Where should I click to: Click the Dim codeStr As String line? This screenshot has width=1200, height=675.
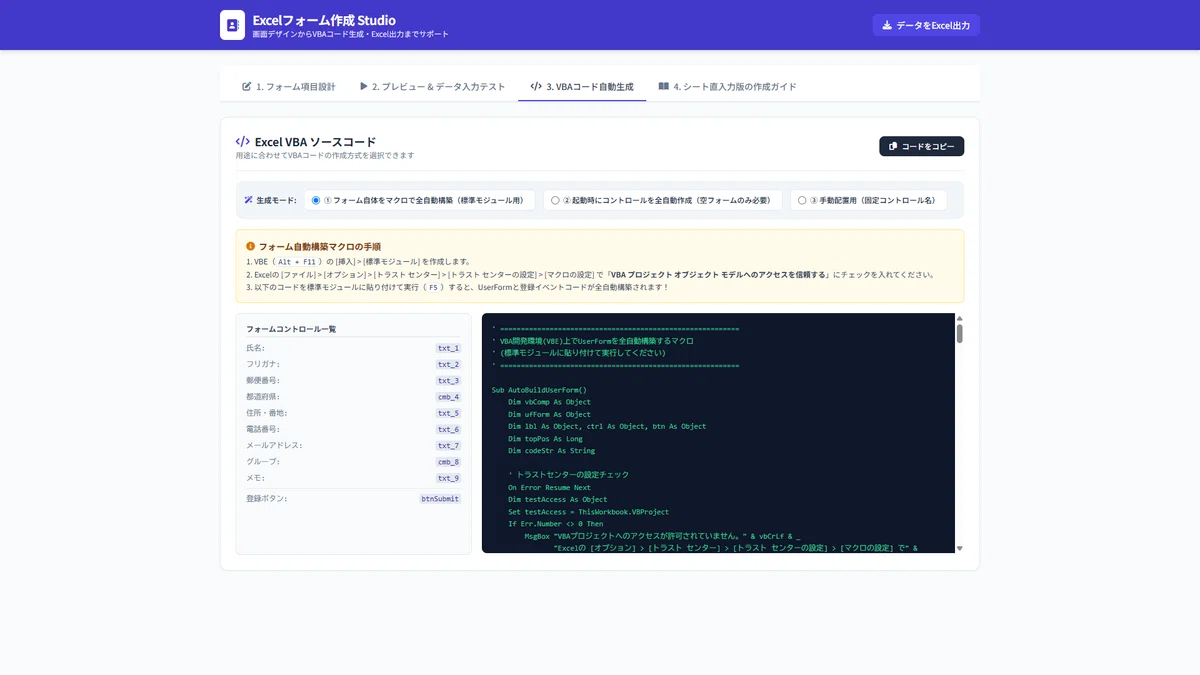[551, 451]
